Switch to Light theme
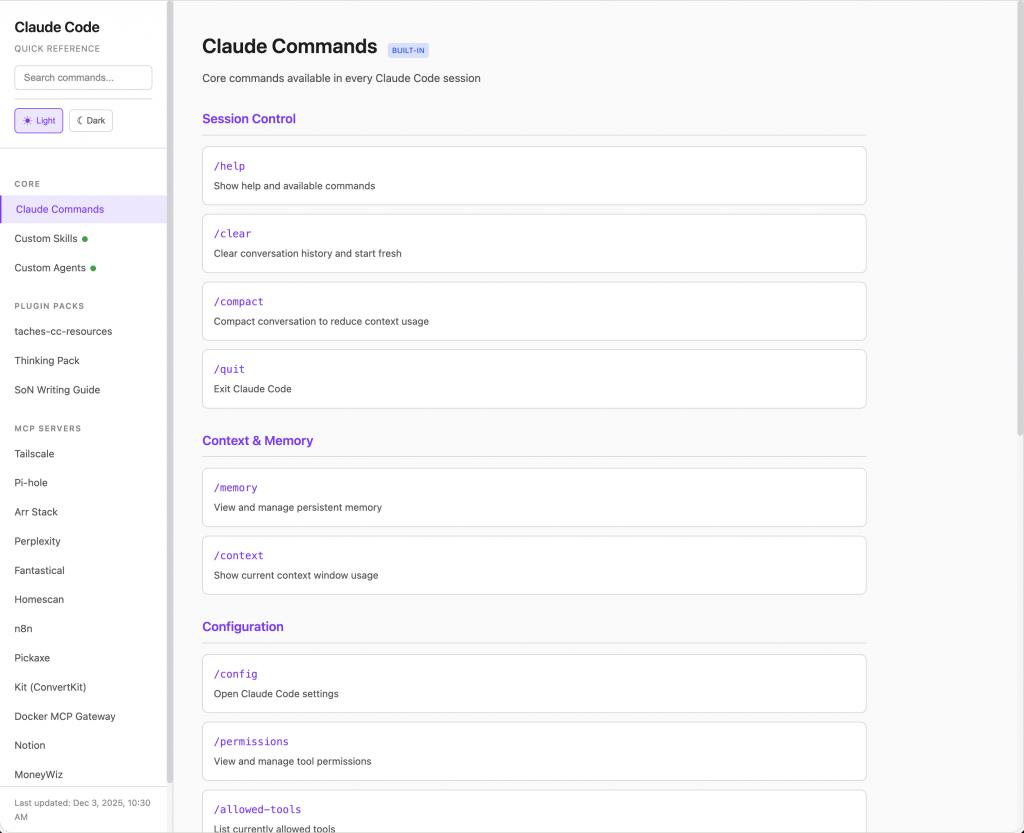 click(39, 121)
